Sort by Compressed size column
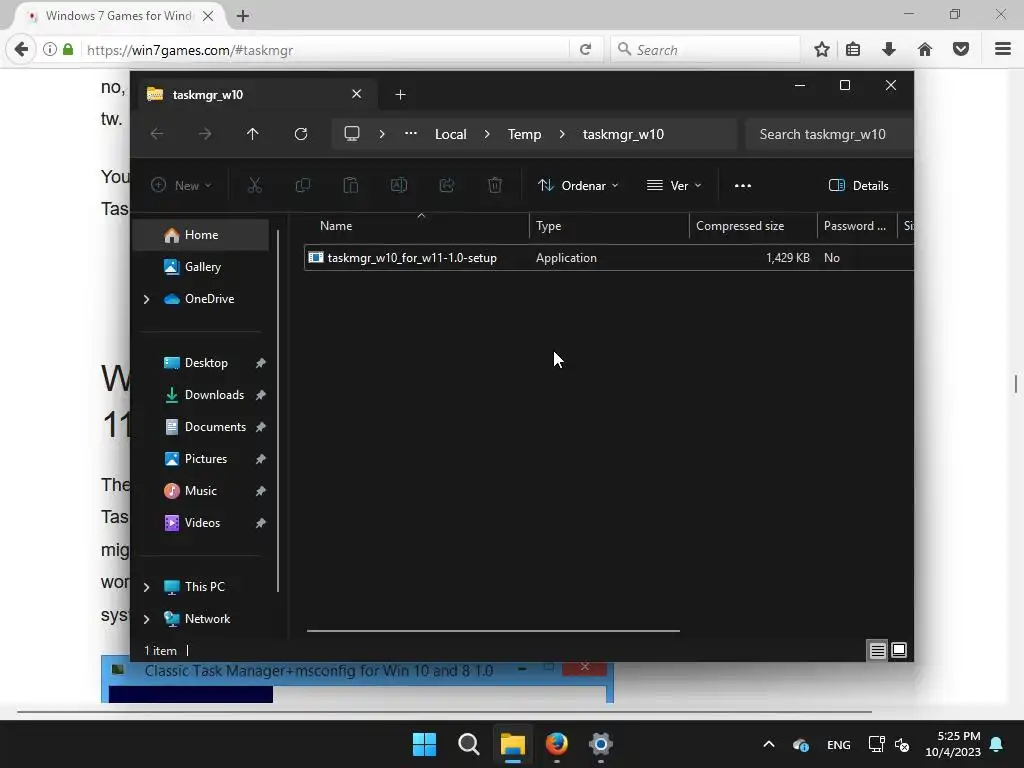The width and height of the screenshot is (1024, 768). [x=752, y=226]
